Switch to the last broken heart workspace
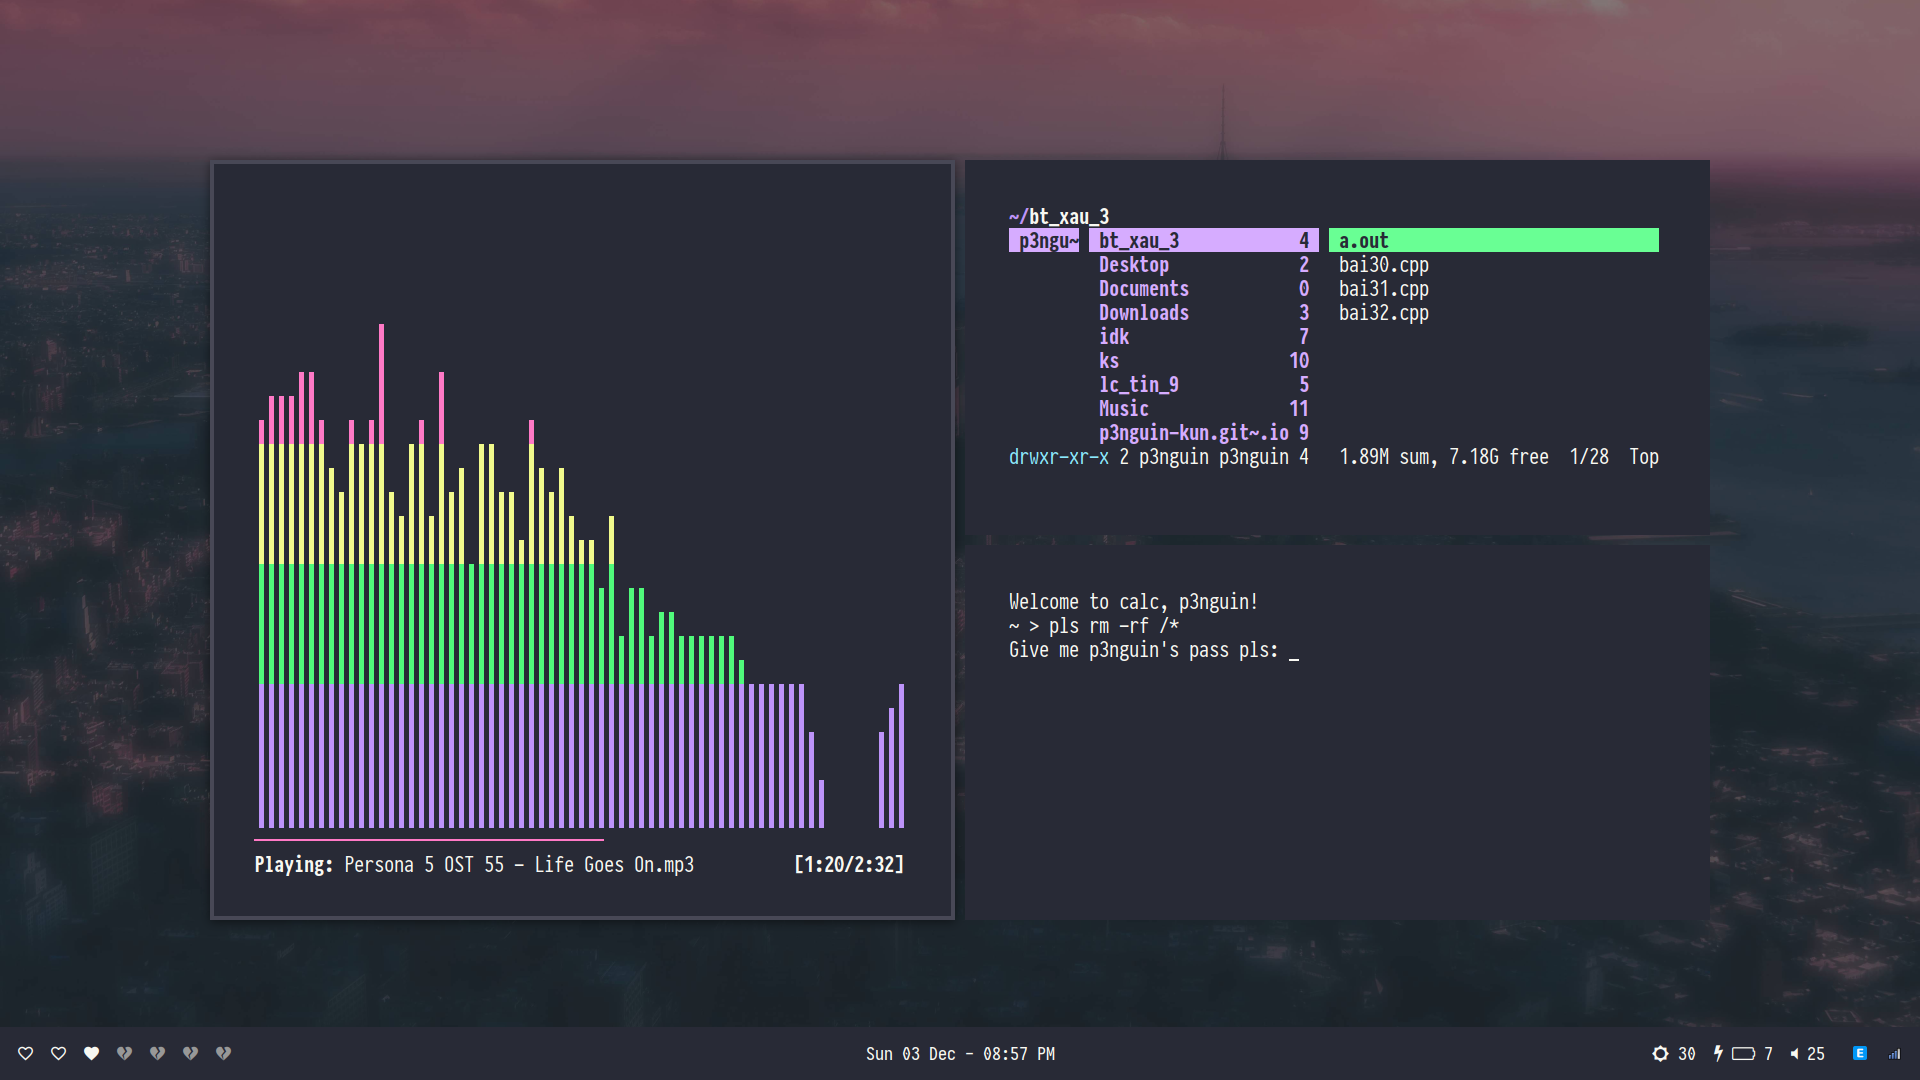Screen dimensions: 1920x1080 [x=224, y=1053]
